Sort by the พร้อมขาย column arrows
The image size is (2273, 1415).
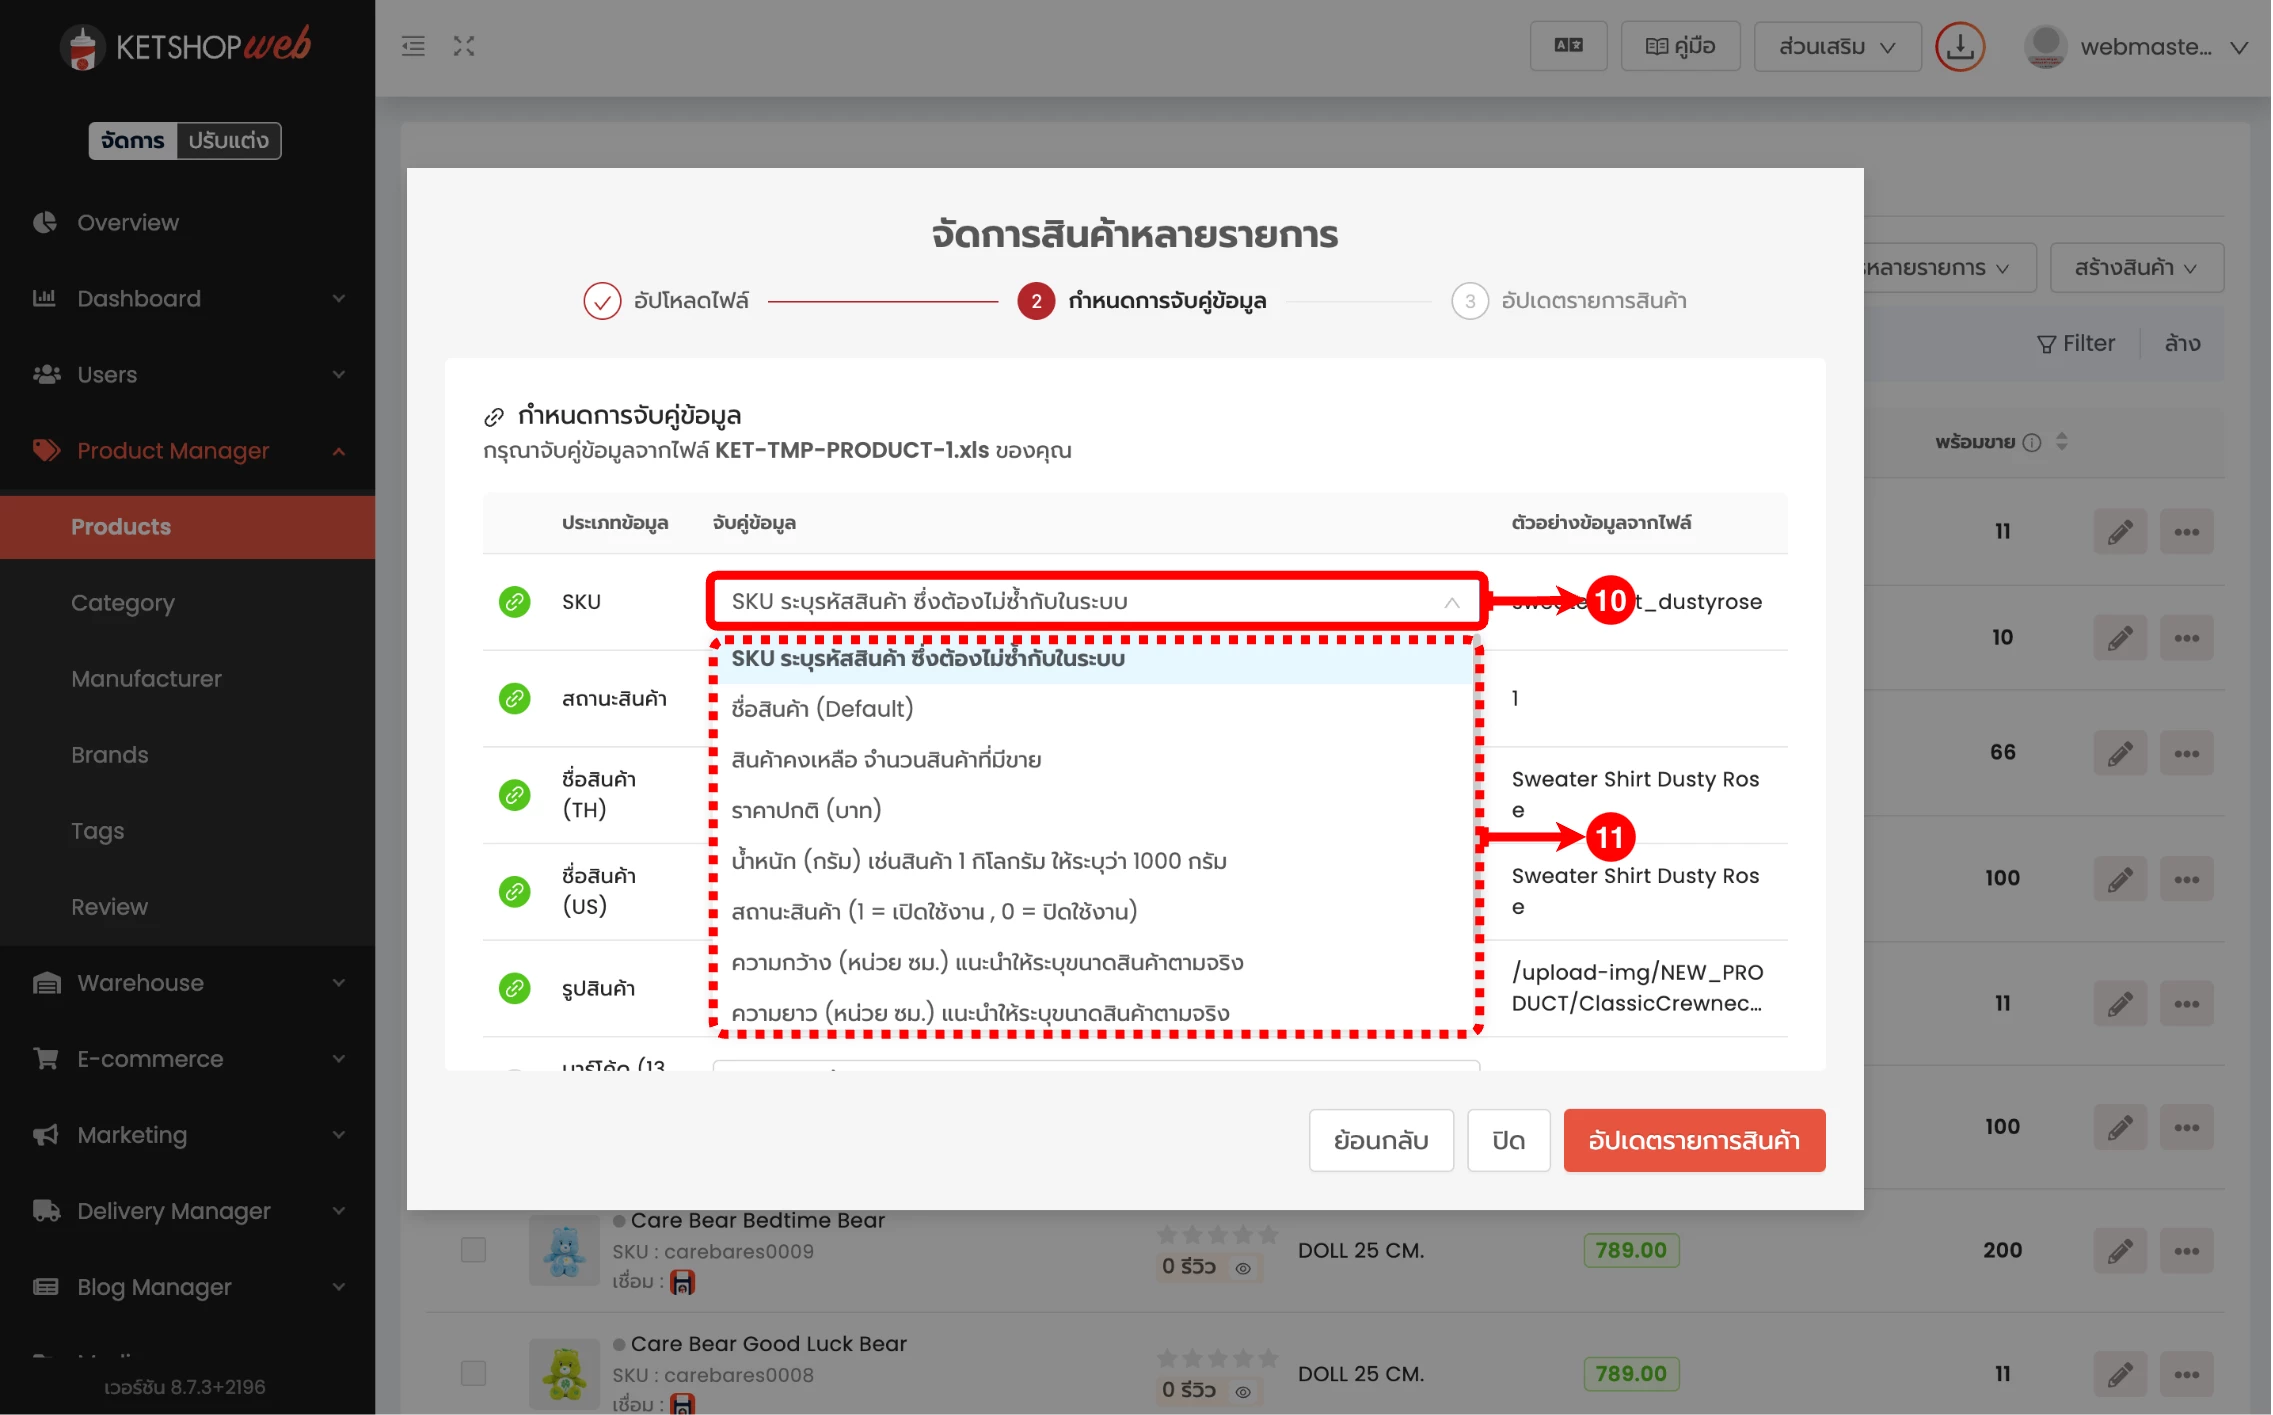point(2061,442)
